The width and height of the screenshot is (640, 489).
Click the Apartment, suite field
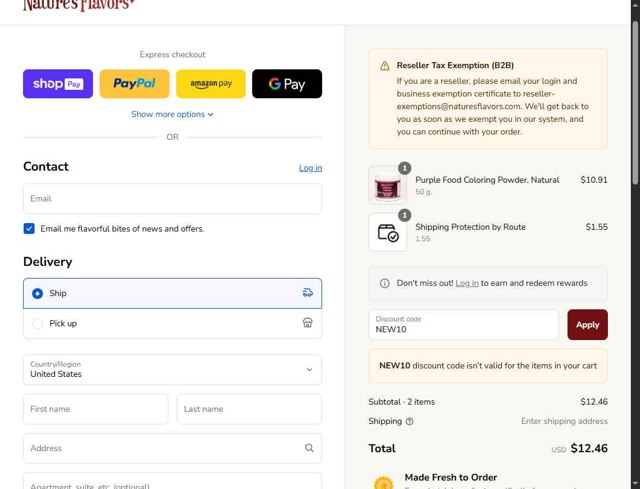[x=172, y=482]
